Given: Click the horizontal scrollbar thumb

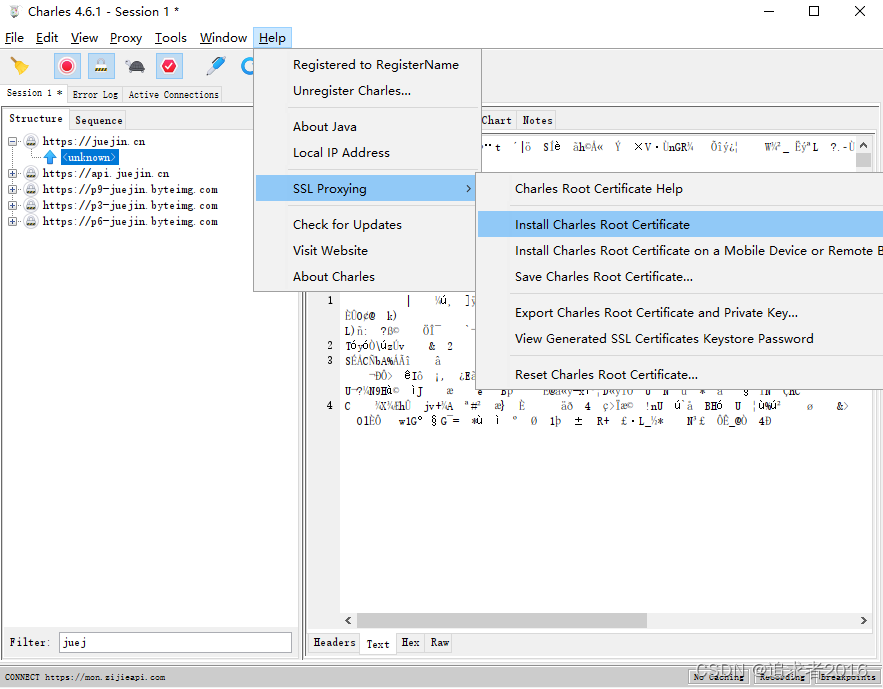Looking at the screenshot, I should pos(502,620).
